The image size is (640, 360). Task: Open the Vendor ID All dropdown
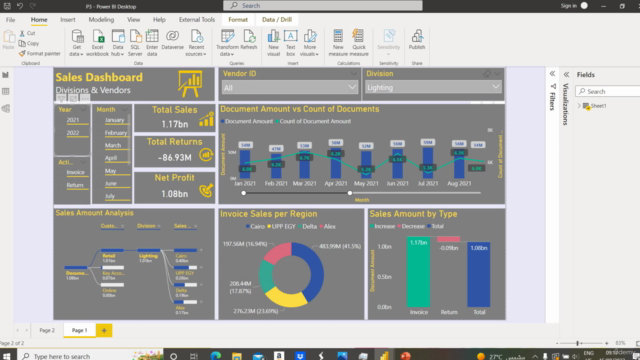click(290, 88)
